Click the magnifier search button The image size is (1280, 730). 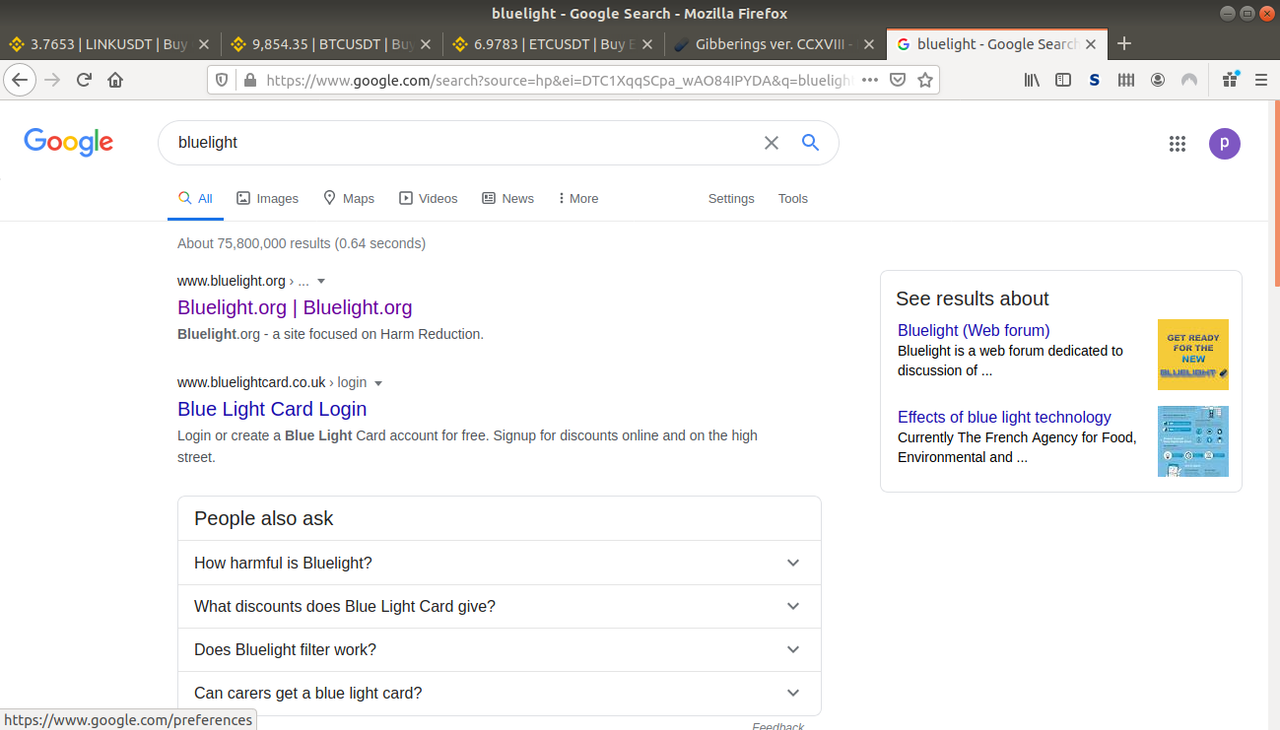tap(811, 143)
